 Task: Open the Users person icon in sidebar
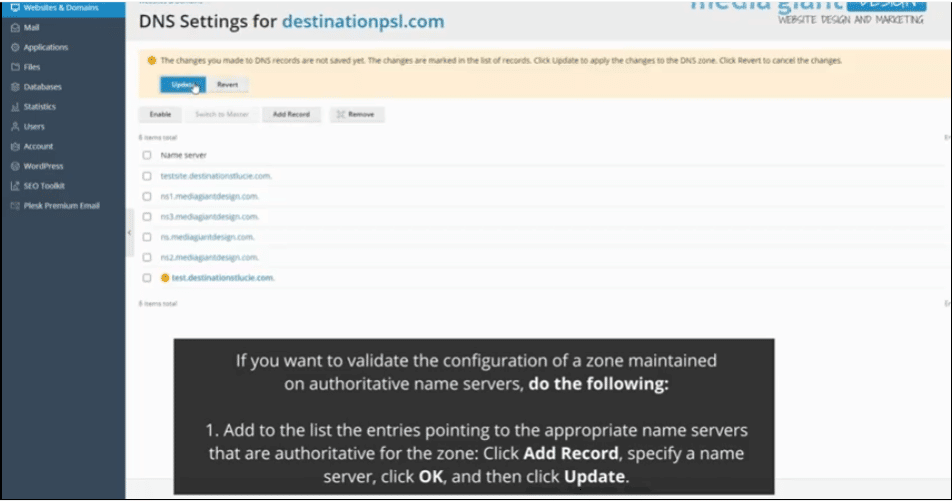click(15, 126)
